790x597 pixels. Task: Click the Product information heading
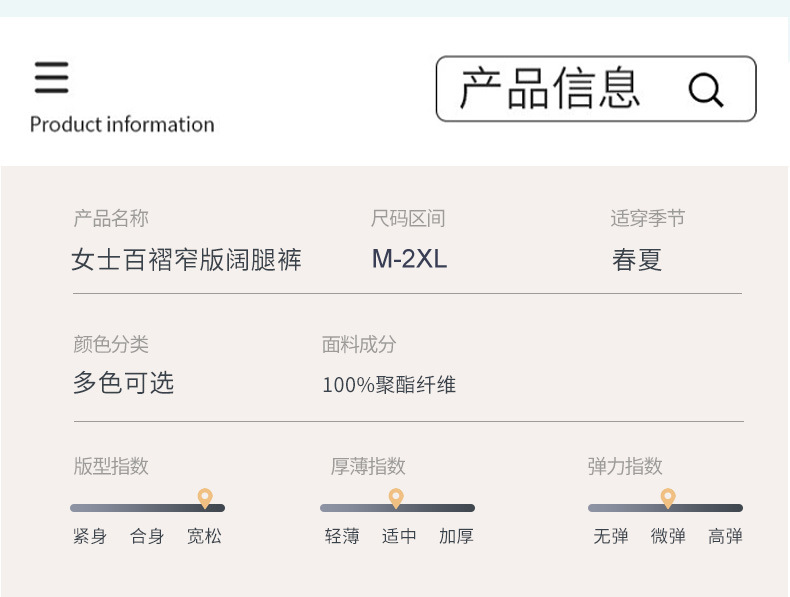point(122,125)
